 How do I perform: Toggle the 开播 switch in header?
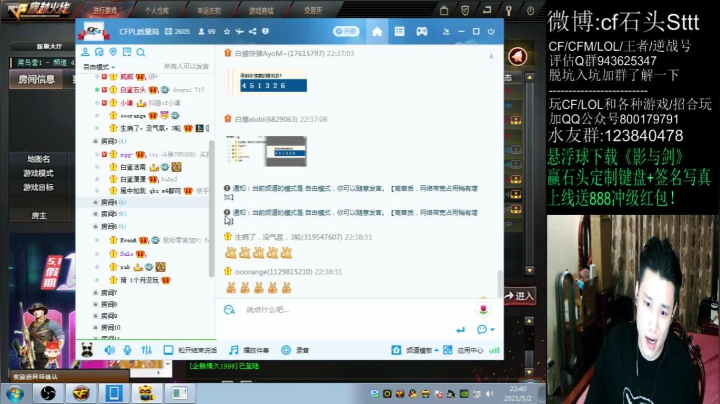coord(346,31)
